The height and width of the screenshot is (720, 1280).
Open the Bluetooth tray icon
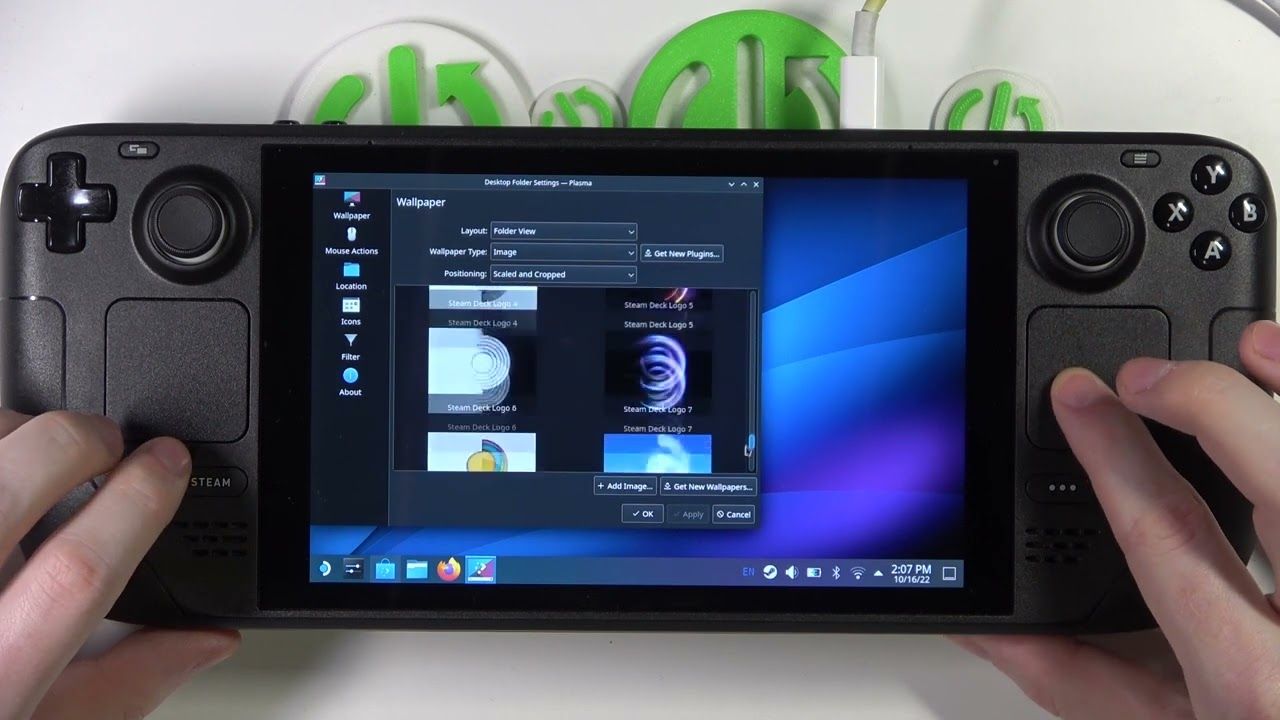pos(836,573)
